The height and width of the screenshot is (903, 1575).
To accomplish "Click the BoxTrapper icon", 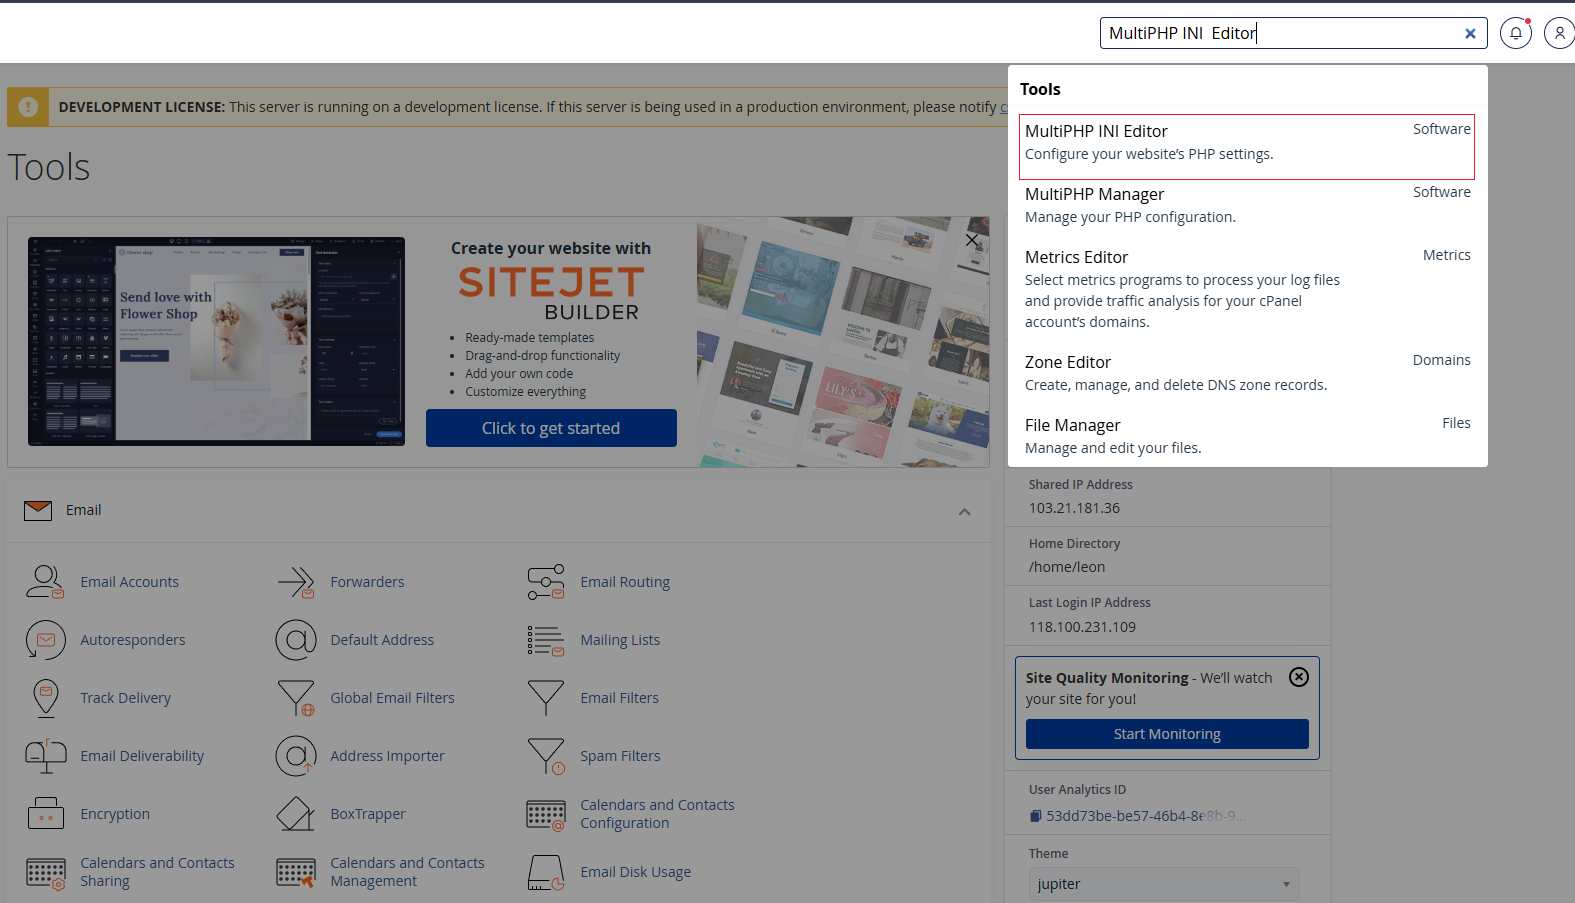I will pyautogui.click(x=296, y=814).
